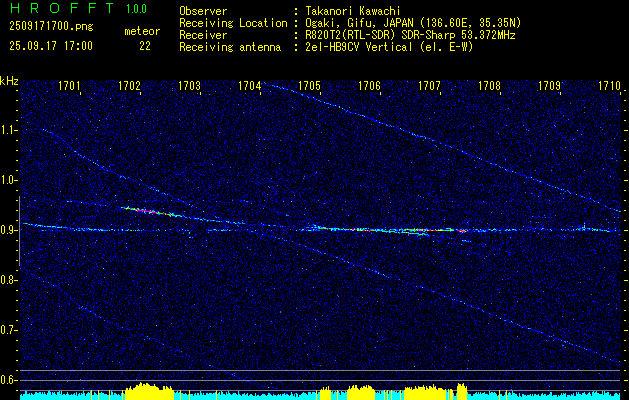Viewport: 629px width, 400px height.
Task: Click the version number 1.0.0
Action: point(136,9)
